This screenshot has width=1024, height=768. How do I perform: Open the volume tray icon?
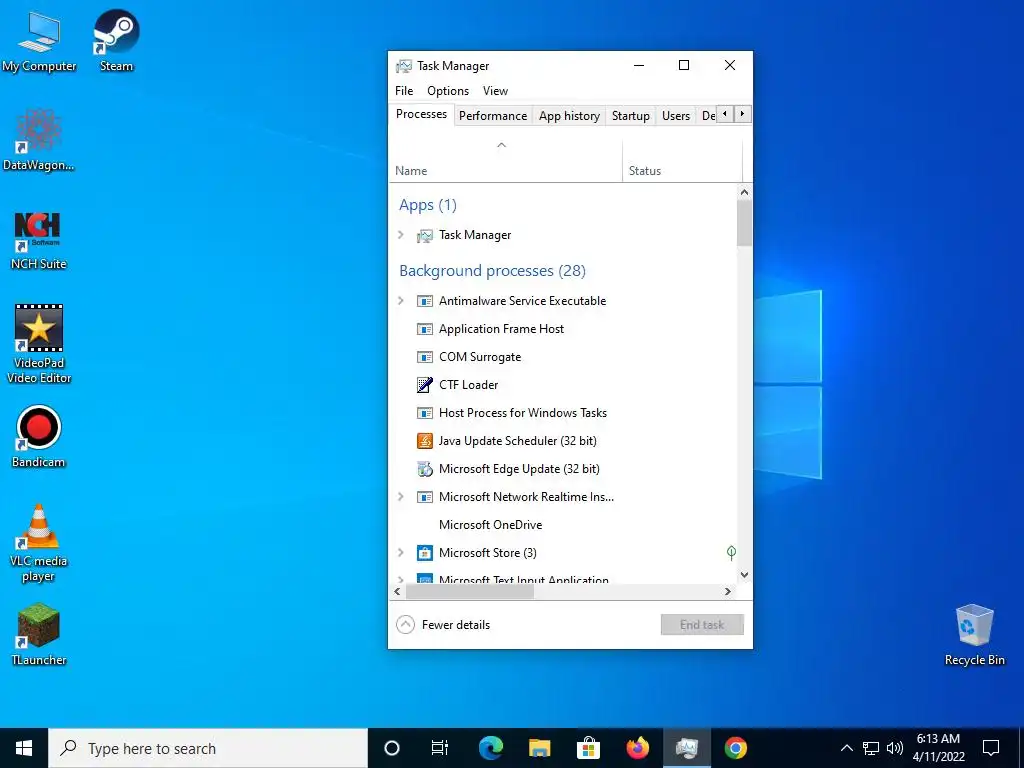point(895,748)
